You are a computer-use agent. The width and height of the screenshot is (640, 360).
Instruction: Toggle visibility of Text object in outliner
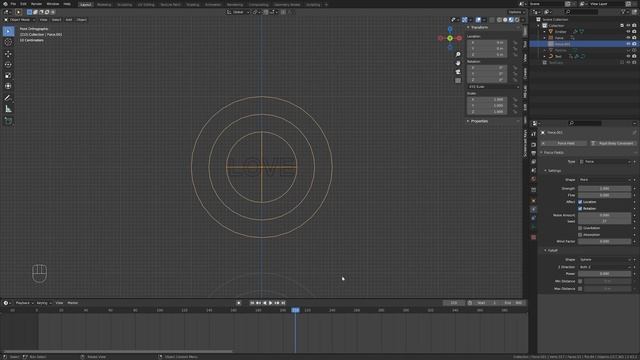[628, 56]
